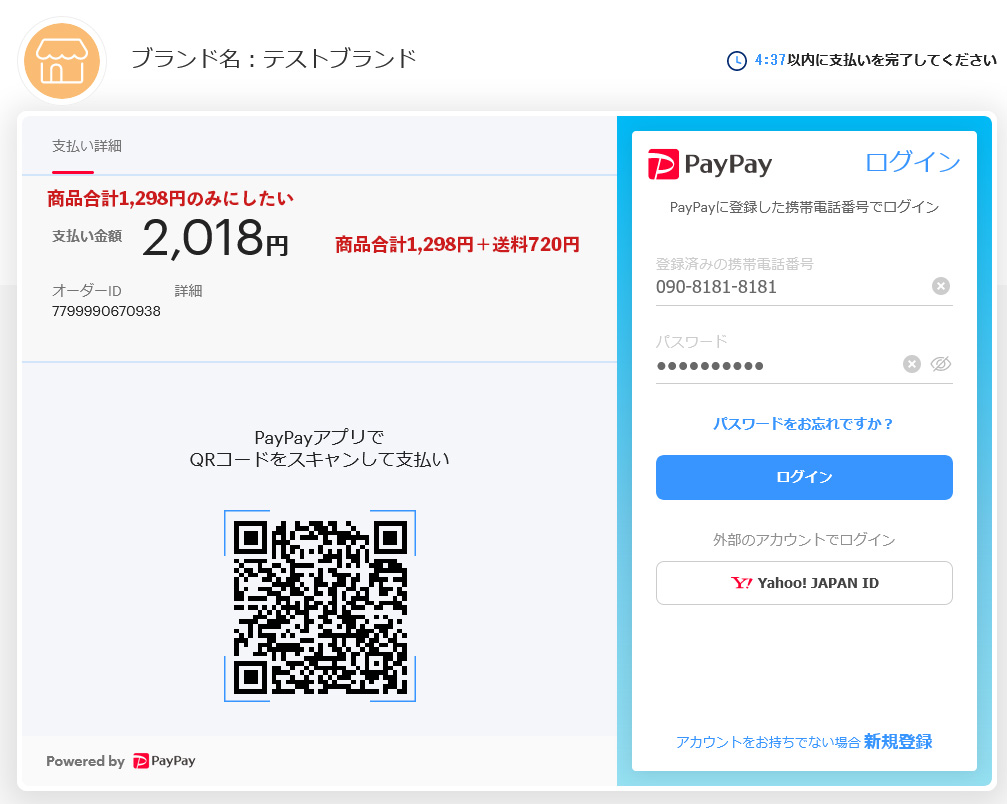Click 外部のアカウントでログイン label
Image resolution: width=1007 pixels, height=804 pixels.
click(x=804, y=540)
